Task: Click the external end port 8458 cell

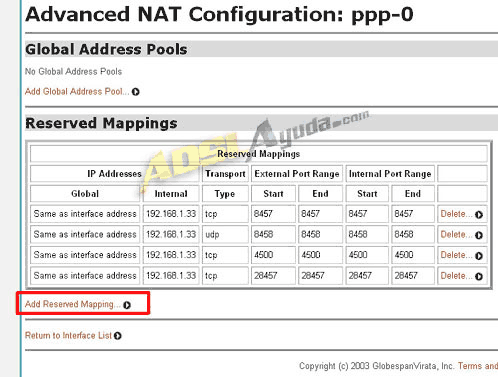Action: point(320,234)
